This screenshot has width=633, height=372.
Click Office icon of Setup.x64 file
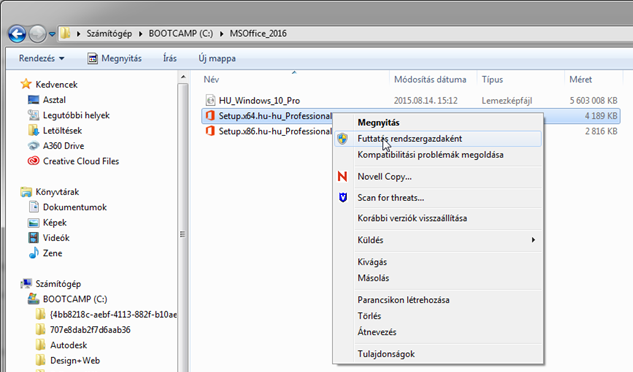210,116
